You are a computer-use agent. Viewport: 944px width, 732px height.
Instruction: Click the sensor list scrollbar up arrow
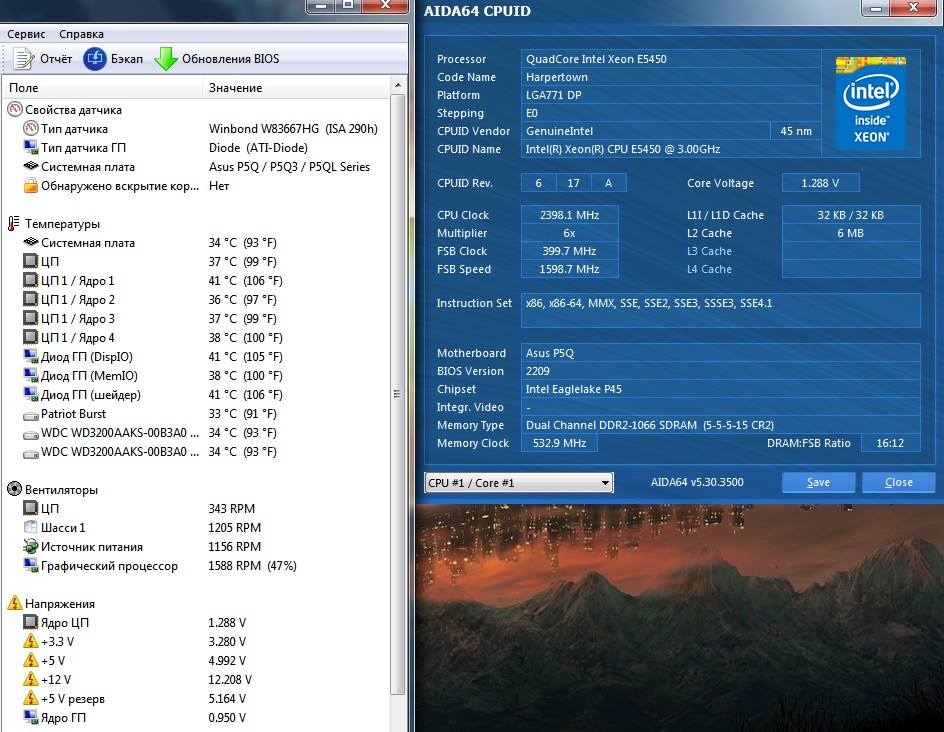point(398,85)
